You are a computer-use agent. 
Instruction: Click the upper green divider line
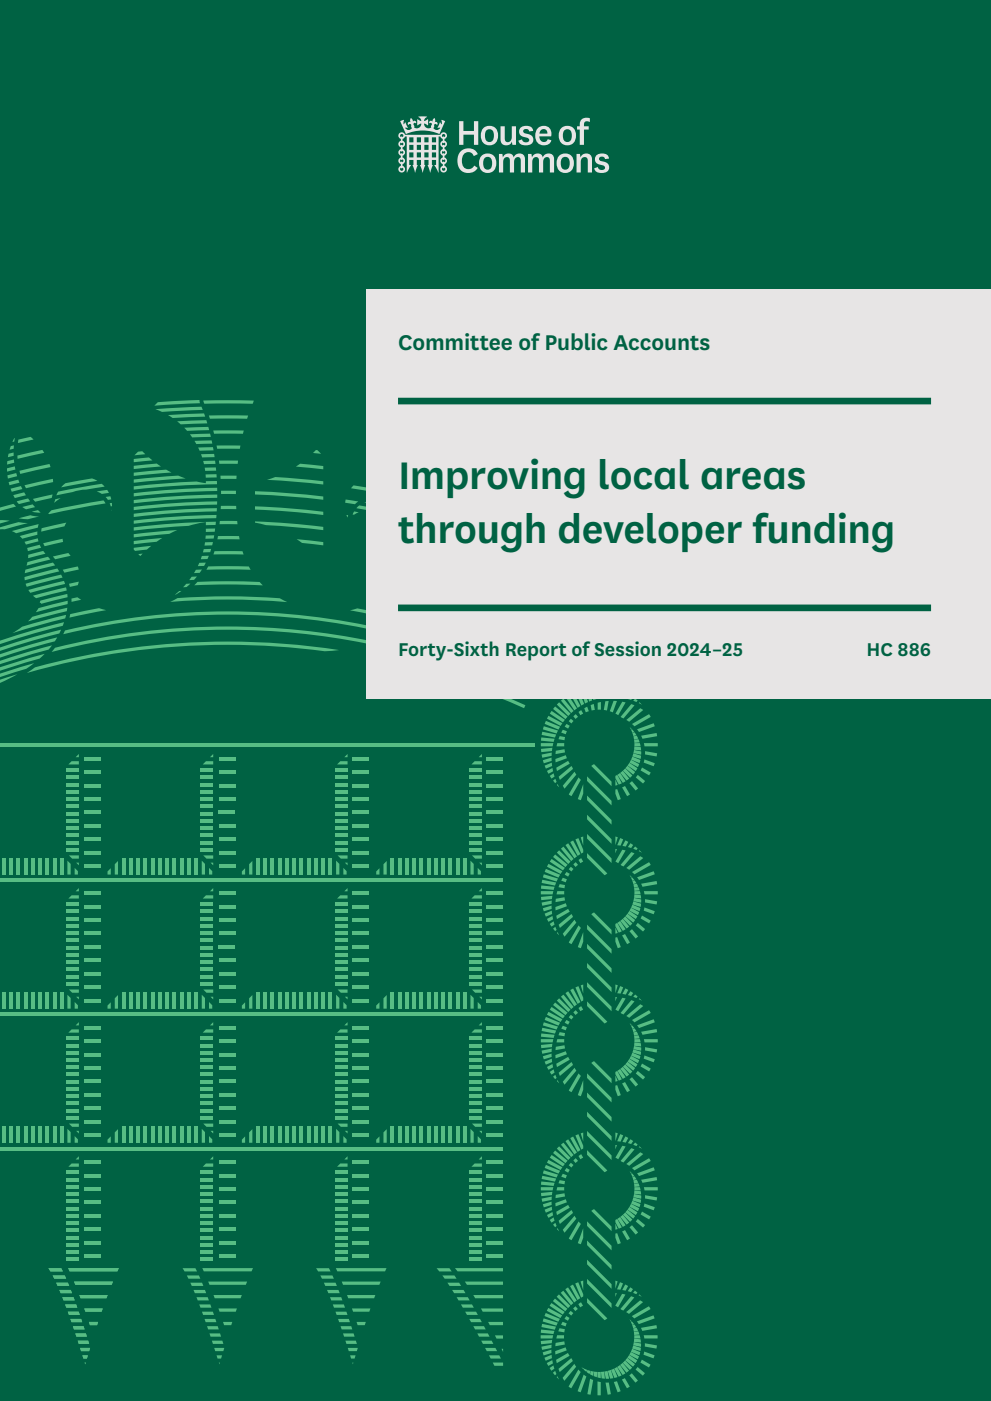click(663, 400)
